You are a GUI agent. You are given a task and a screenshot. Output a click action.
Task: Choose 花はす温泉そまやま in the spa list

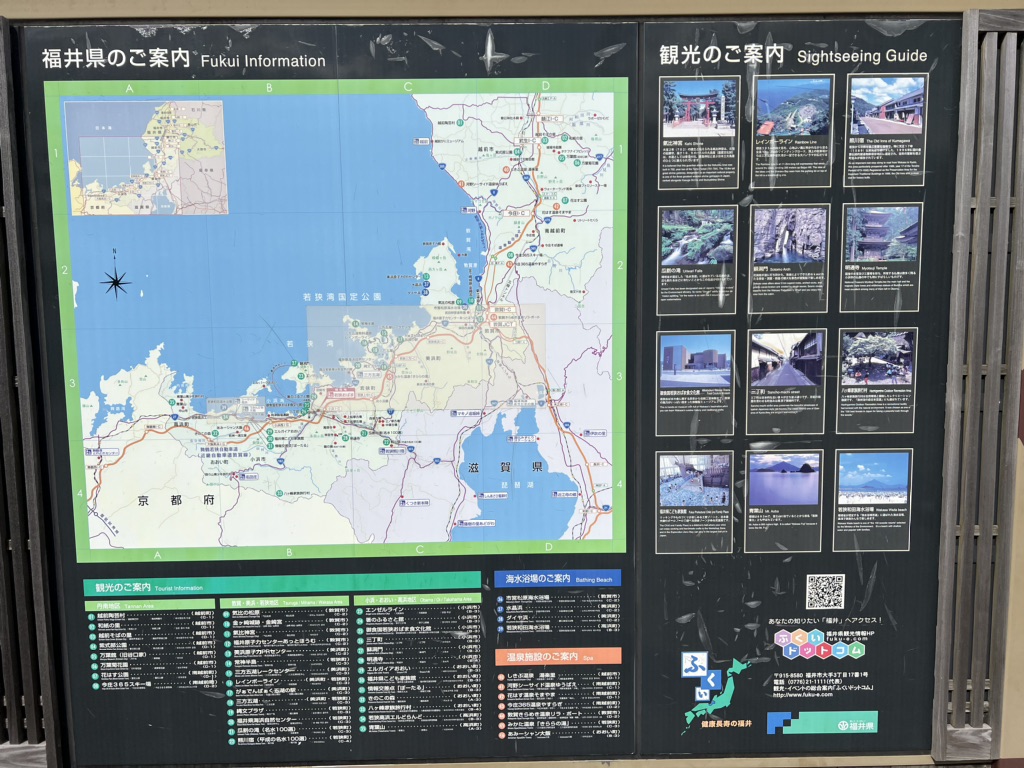(558, 696)
